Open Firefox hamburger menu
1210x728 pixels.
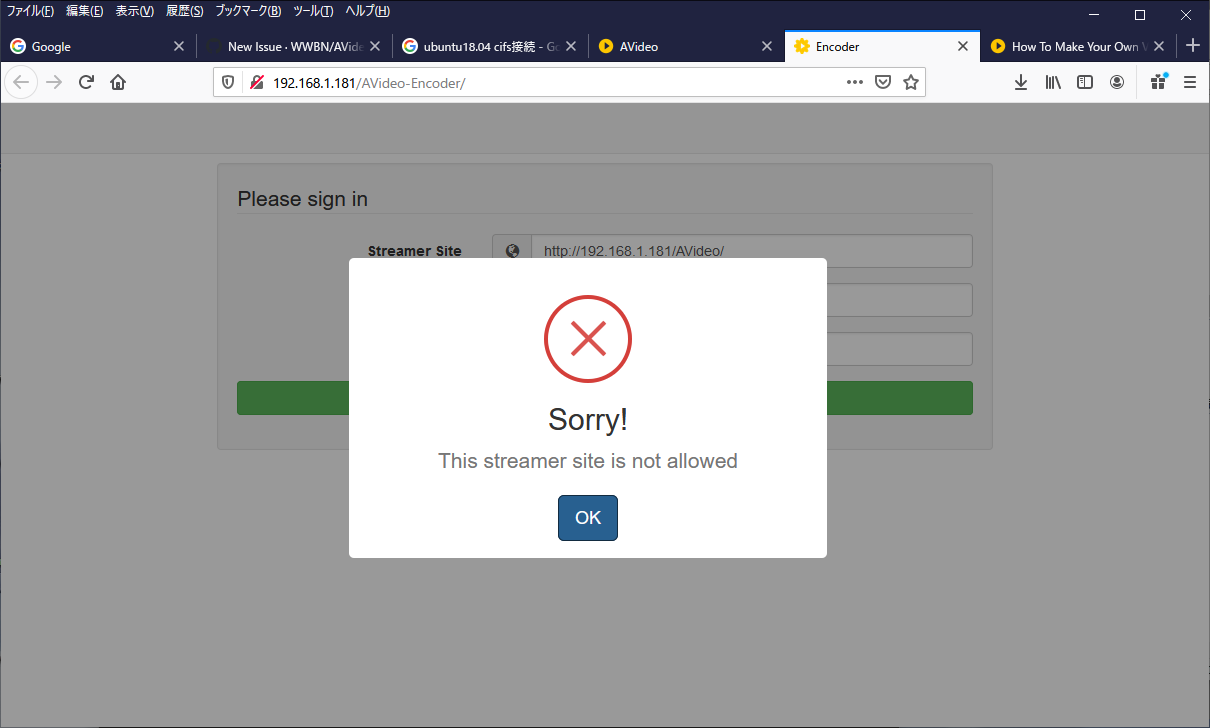(x=1190, y=83)
